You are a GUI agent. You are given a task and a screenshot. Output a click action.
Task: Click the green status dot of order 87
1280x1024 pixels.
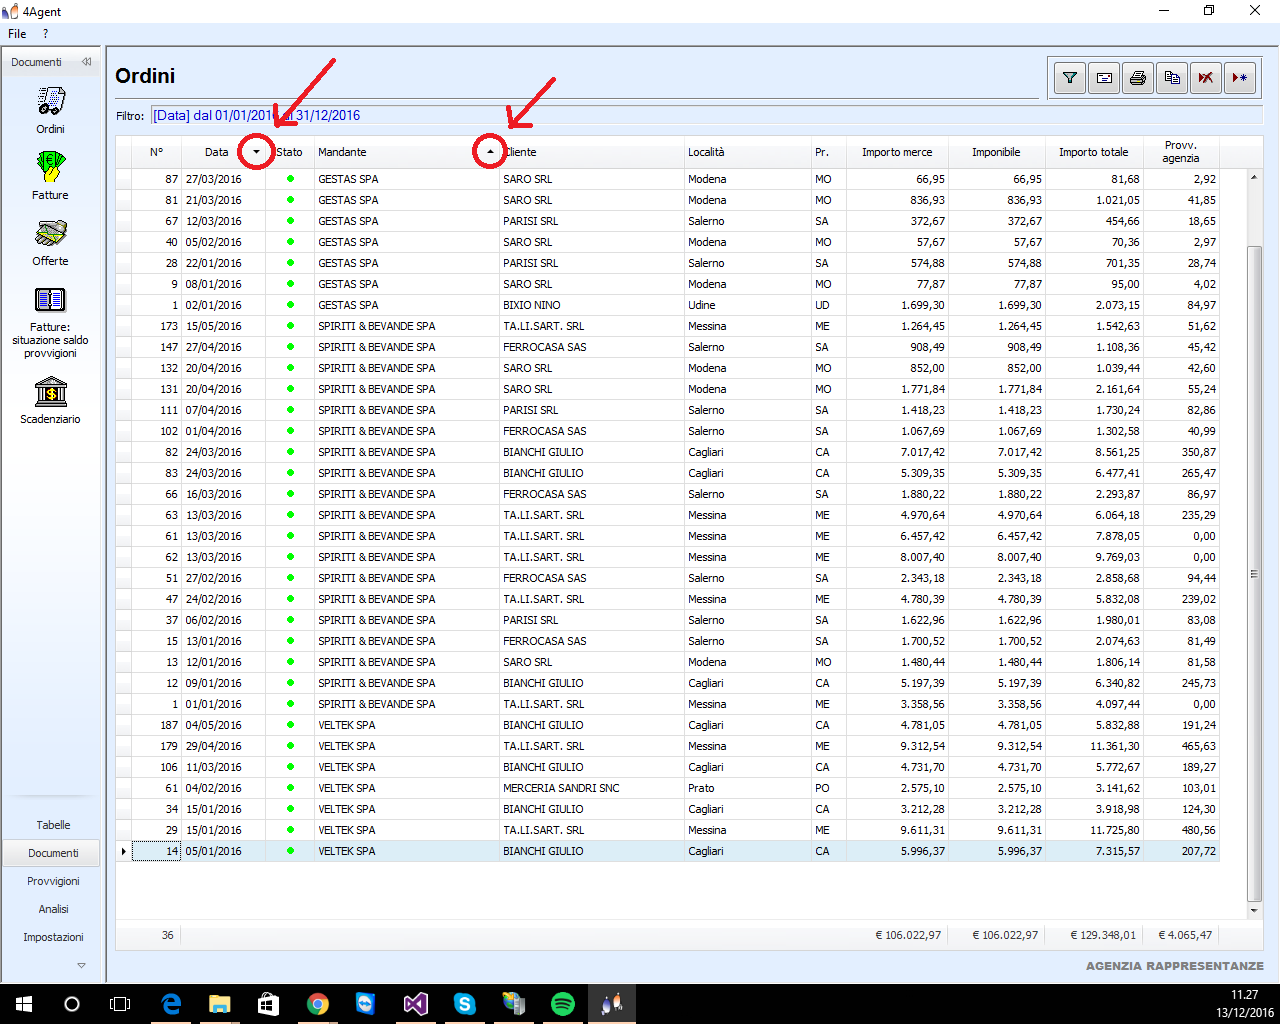pyautogui.click(x=290, y=179)
